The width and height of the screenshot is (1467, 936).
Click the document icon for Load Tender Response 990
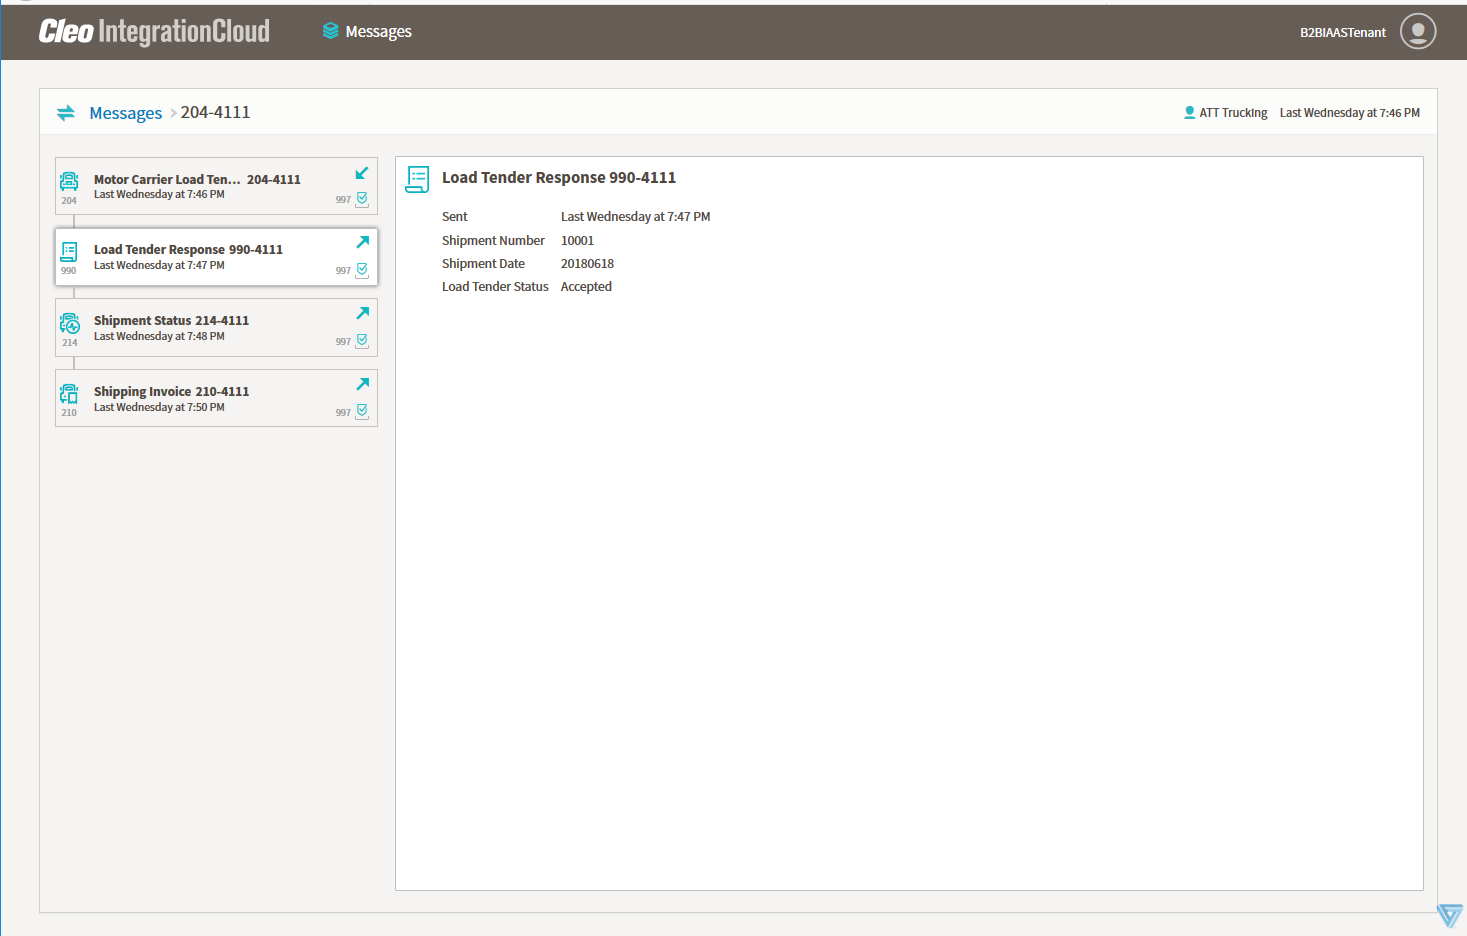point(68,253)
